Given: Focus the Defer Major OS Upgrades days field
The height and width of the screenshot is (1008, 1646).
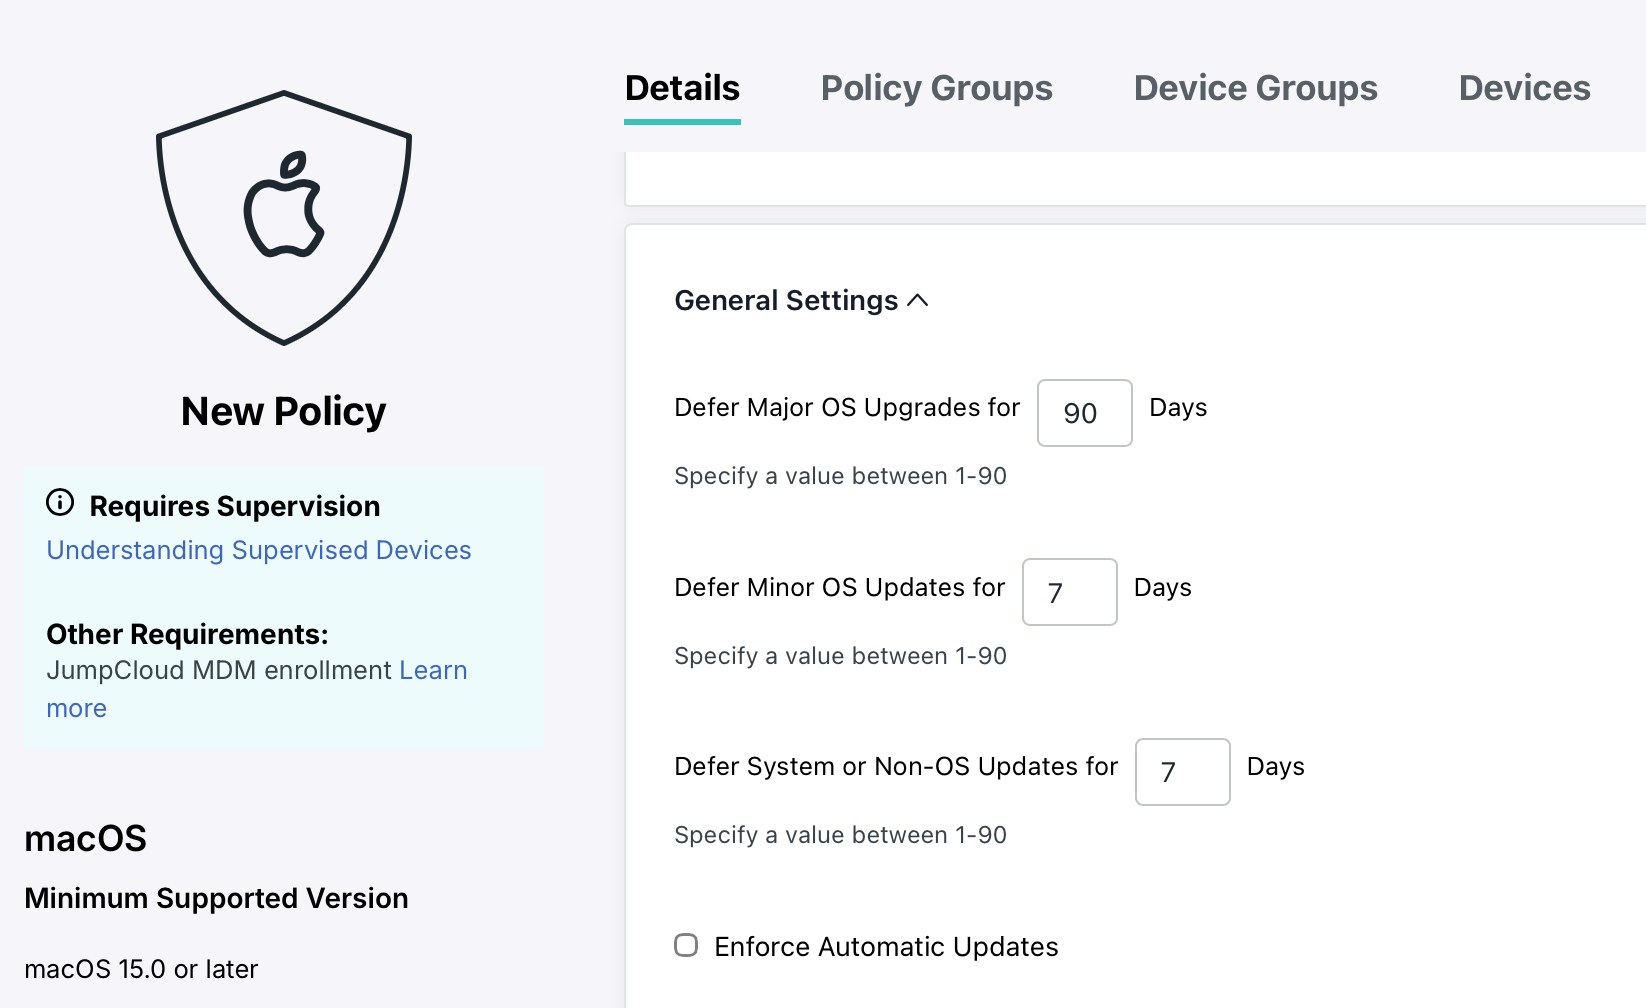Looking at the screenshot, I should 1085,413.
